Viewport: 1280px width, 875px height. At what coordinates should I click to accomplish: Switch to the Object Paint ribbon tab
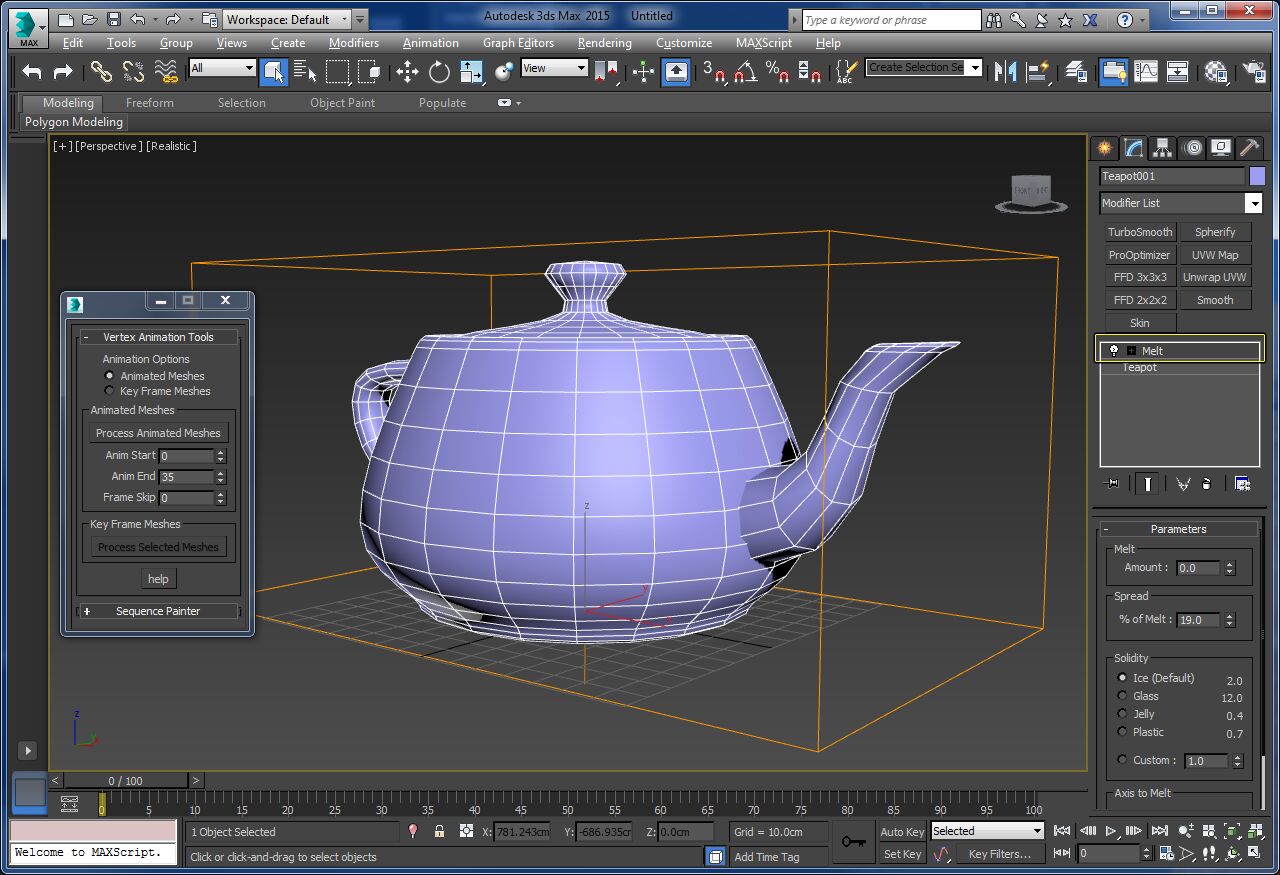pyautogui.click(x=343, y=102)
